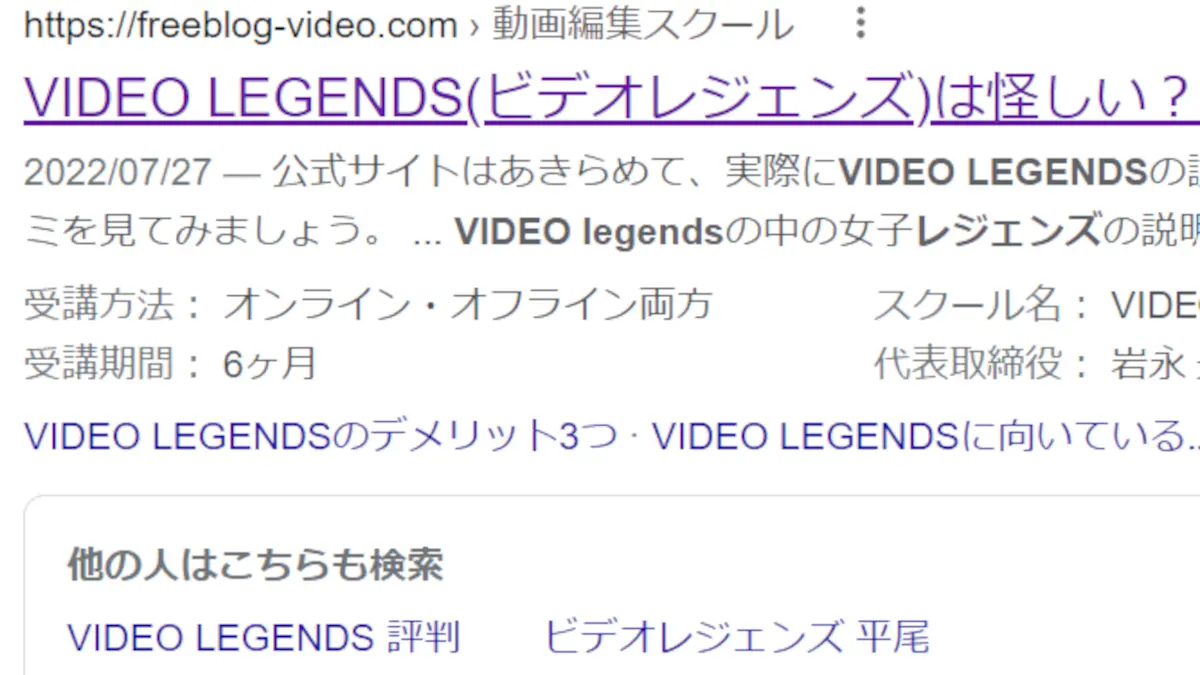
Task: Click the 代表取締役 label
Action: click(969, 364)
